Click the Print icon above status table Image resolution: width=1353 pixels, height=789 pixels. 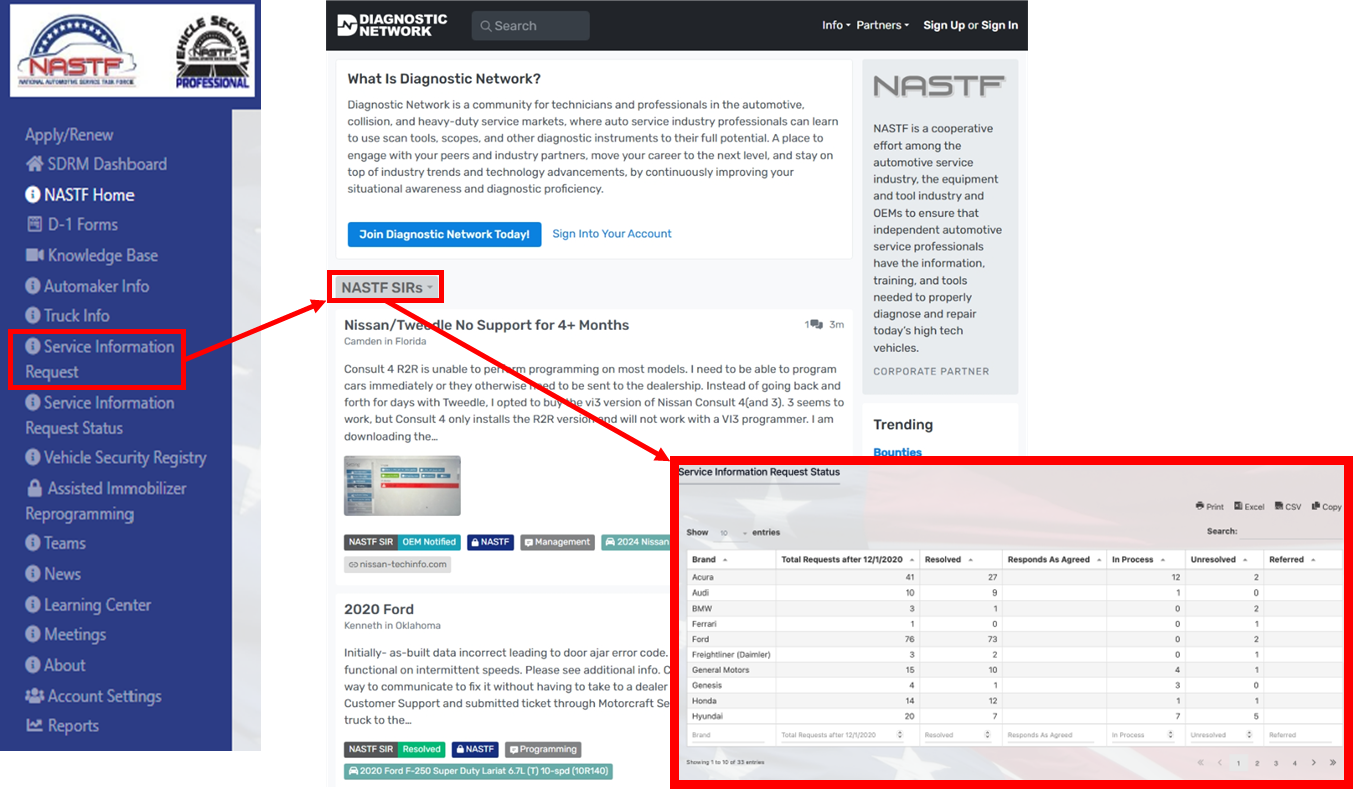(1200, 507)
